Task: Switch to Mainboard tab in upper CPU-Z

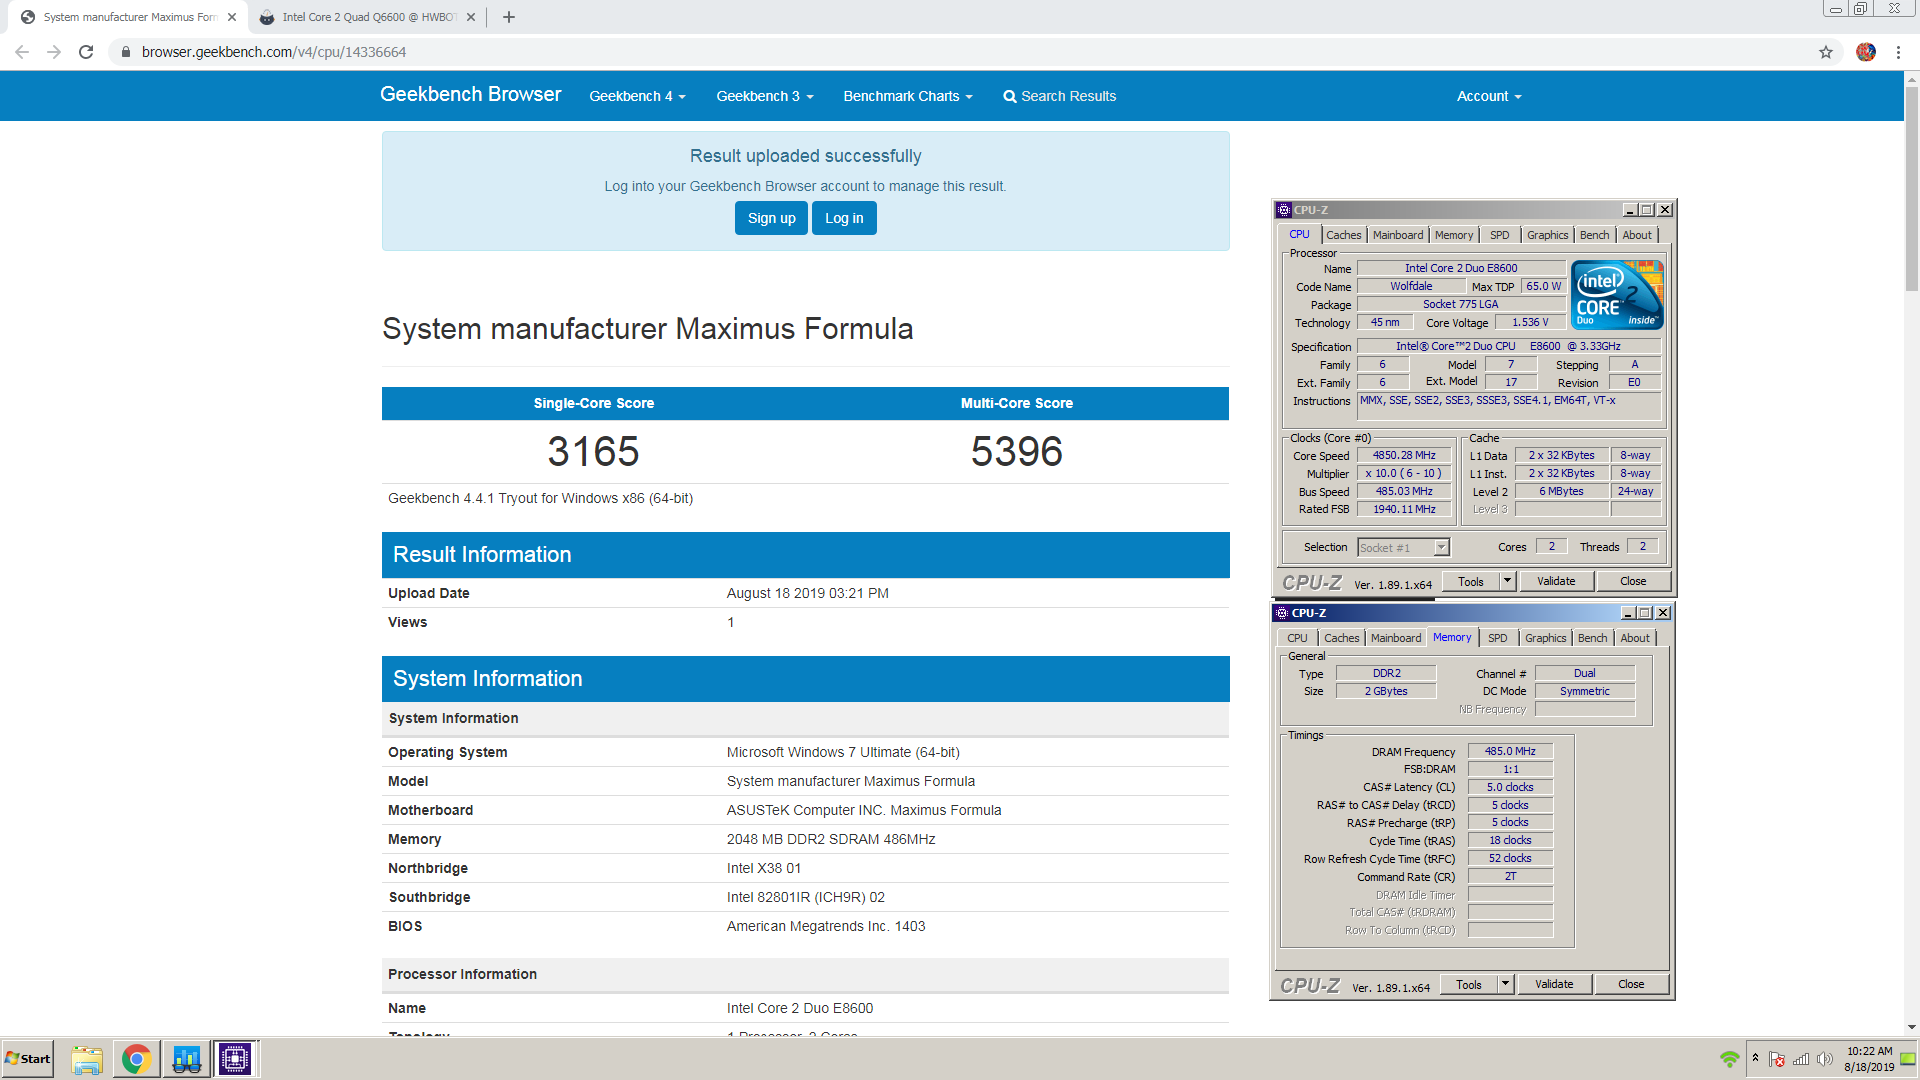Action: pyautogui.click(x=1398, y=235)
